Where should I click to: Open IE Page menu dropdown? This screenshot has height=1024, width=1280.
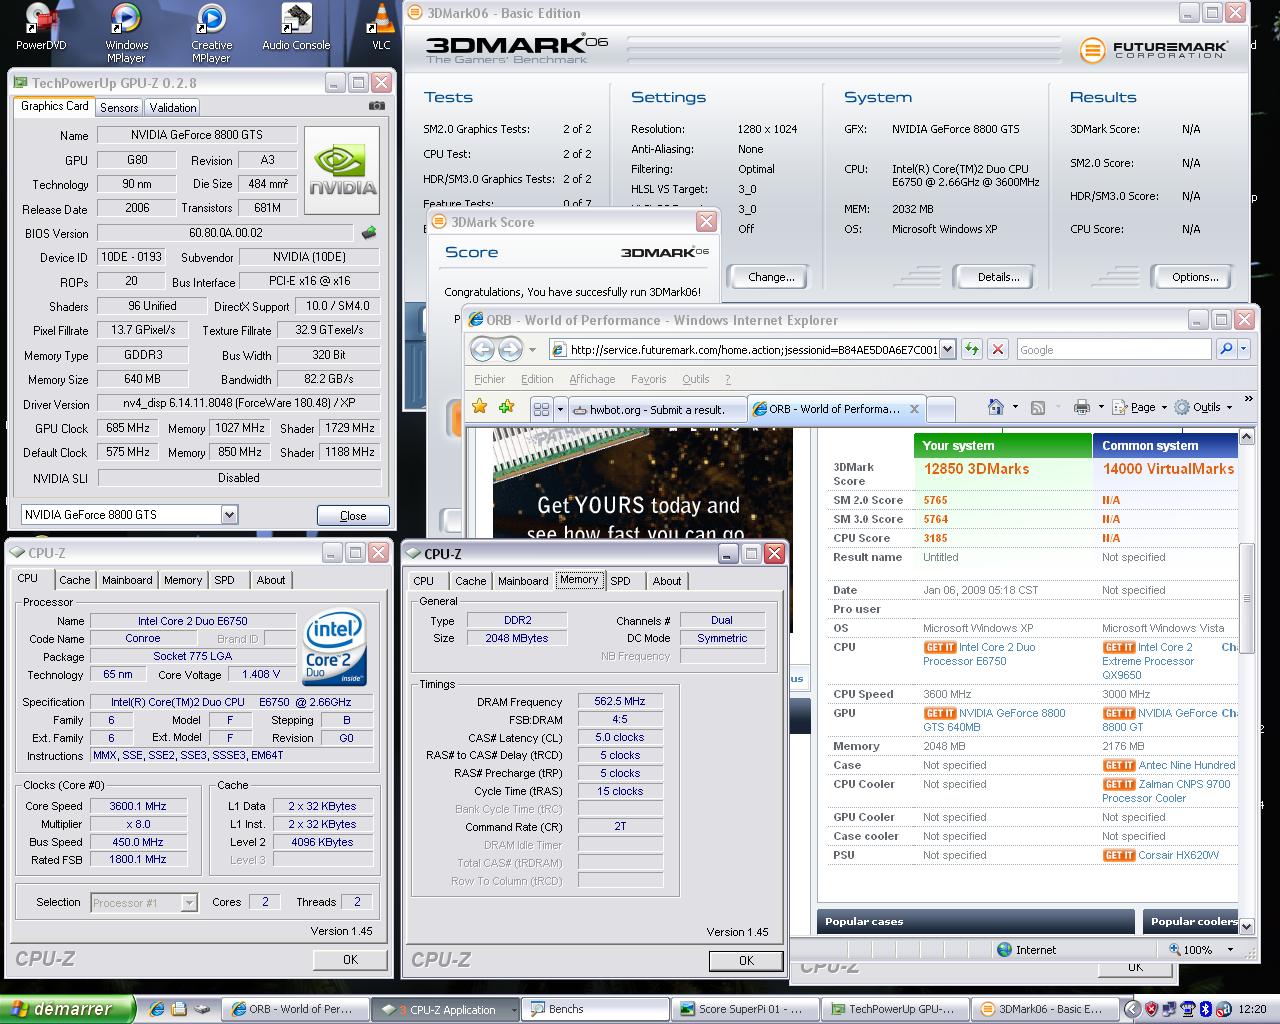(x=1143, y=407)
